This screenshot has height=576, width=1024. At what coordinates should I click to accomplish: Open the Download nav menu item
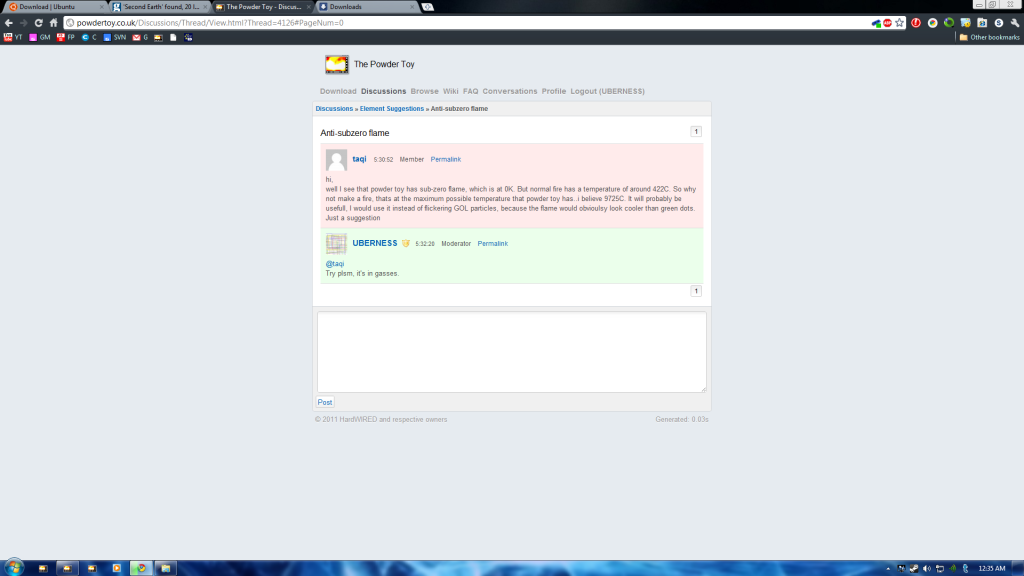(x=338, y=91)
